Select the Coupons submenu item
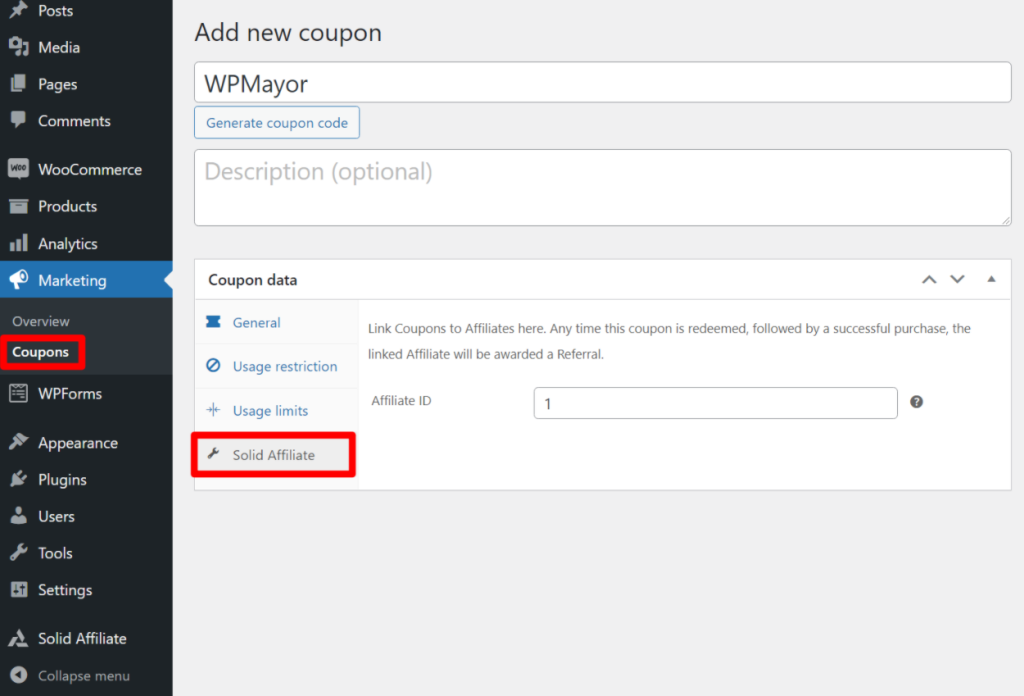Screen dimensions: 1024x696 pyautogui.click(x=40, y=352)
